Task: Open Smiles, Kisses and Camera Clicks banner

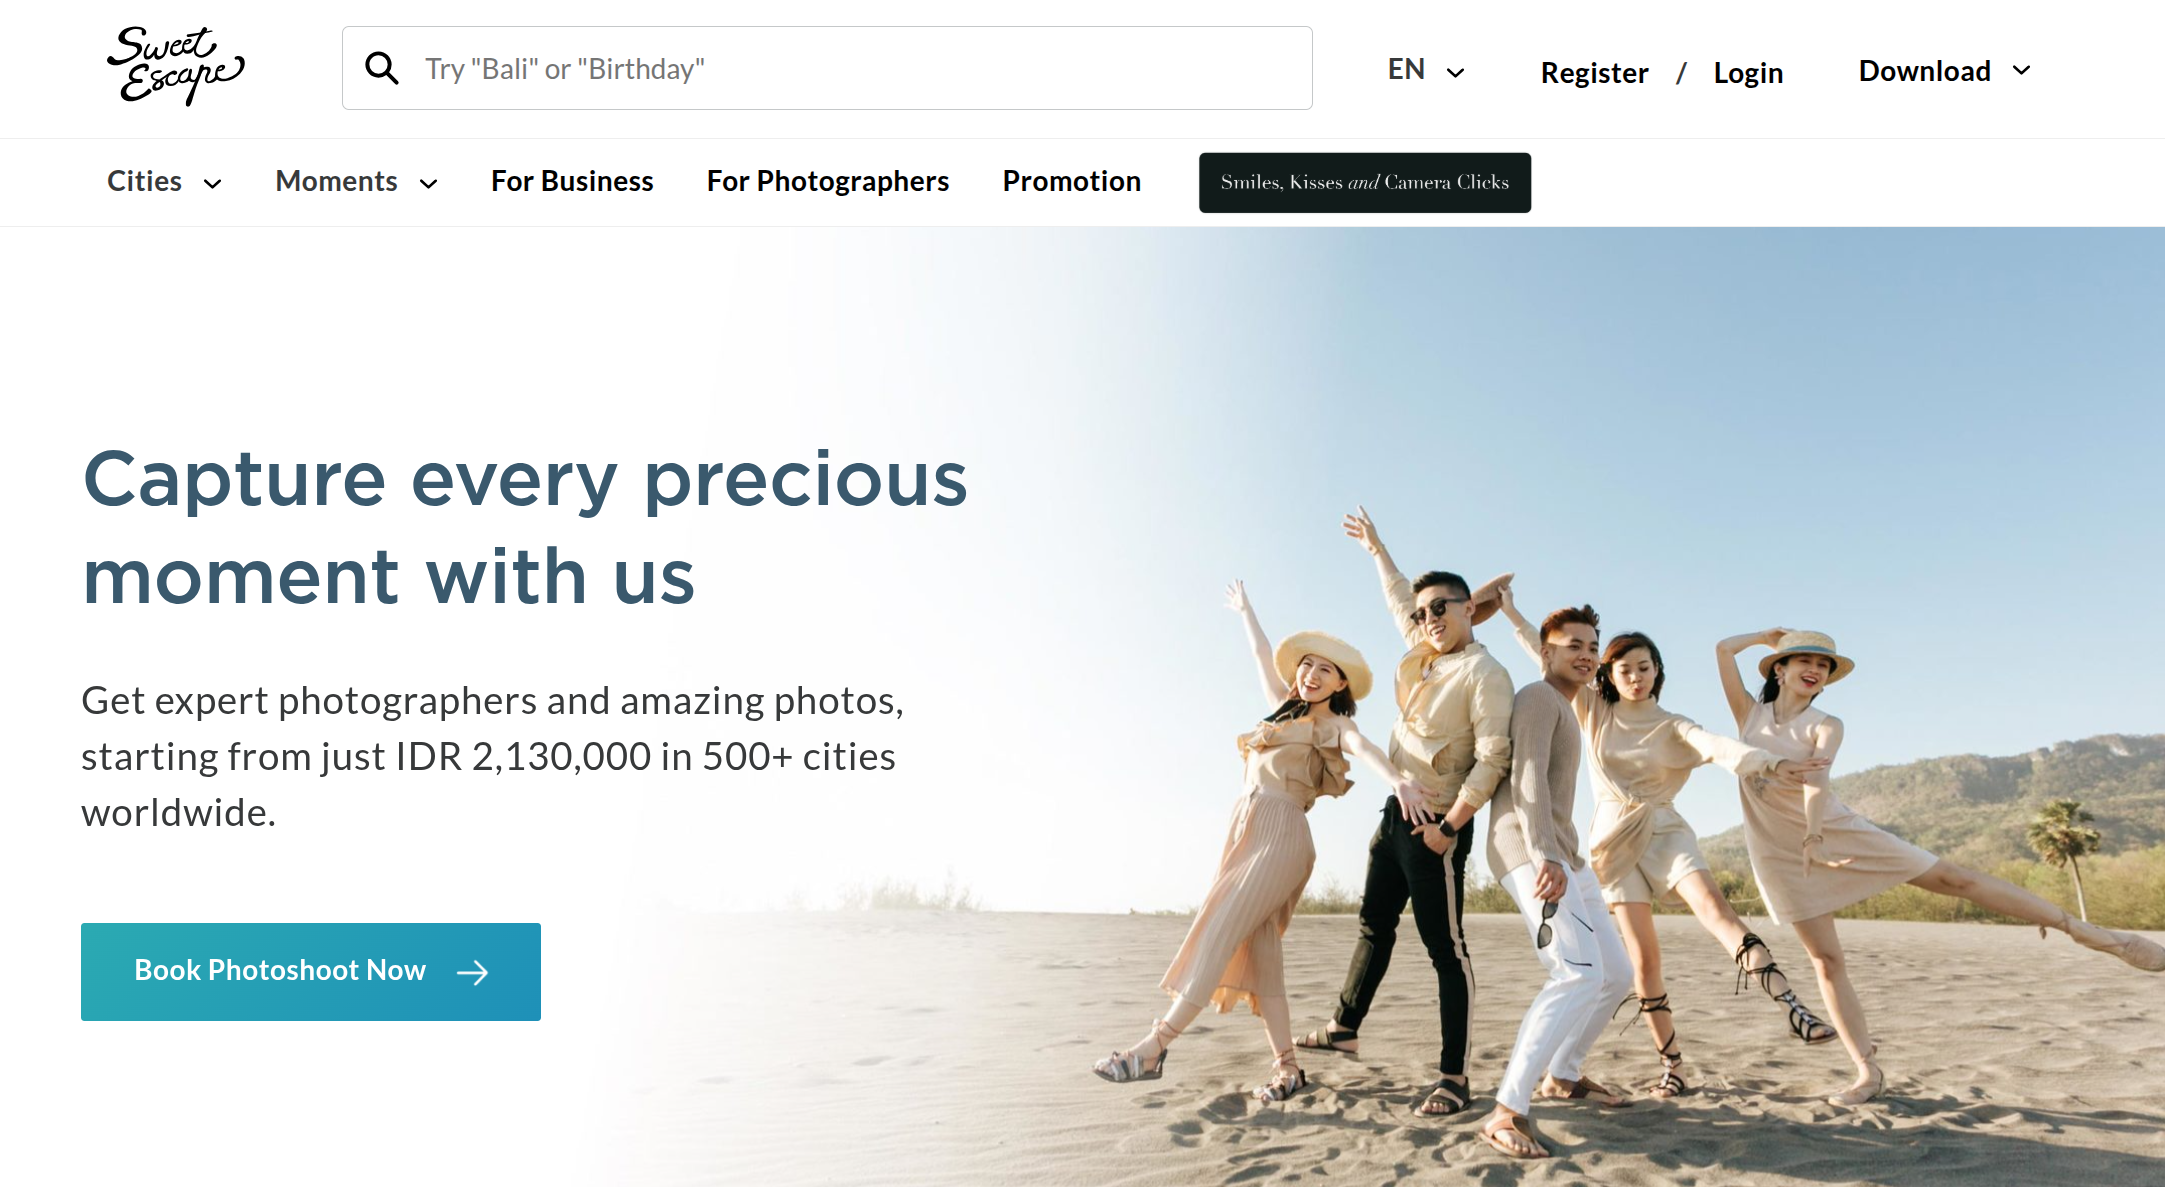Action: click(1365, 183)
